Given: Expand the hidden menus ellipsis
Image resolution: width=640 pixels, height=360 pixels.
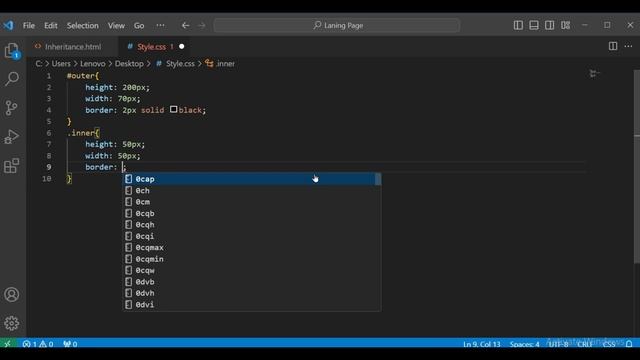Looking at the screenshot, I should (x=160, y=25).
